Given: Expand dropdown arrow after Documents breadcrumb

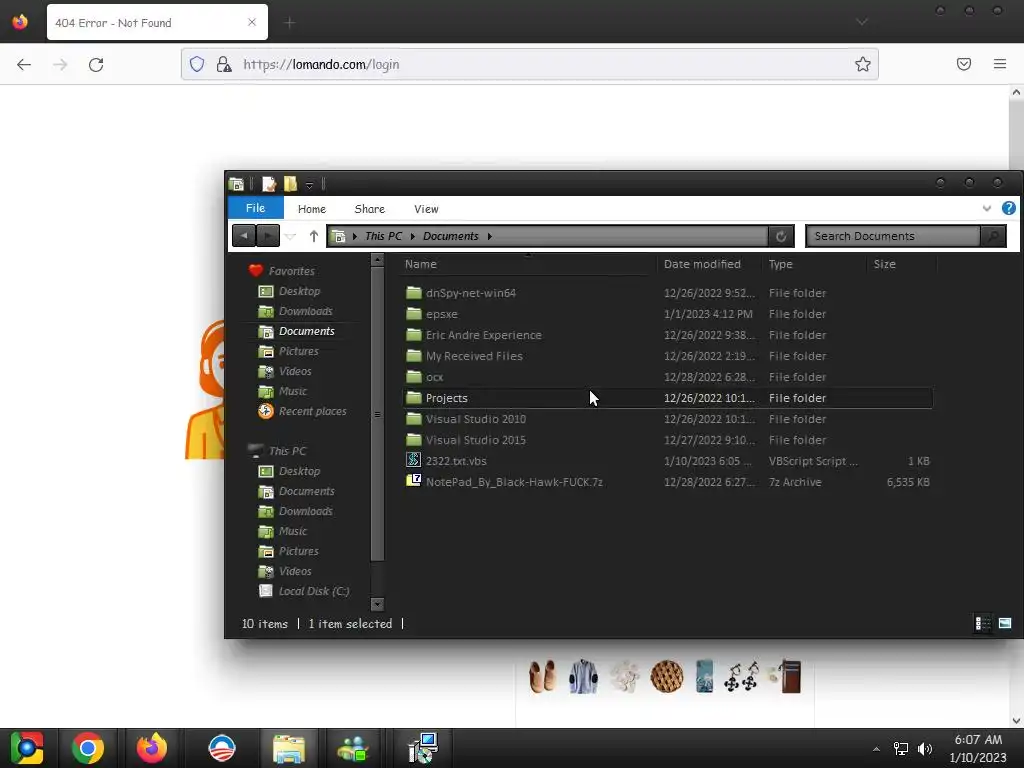Looking at the screenshot, I should click(x=489, y=236).
